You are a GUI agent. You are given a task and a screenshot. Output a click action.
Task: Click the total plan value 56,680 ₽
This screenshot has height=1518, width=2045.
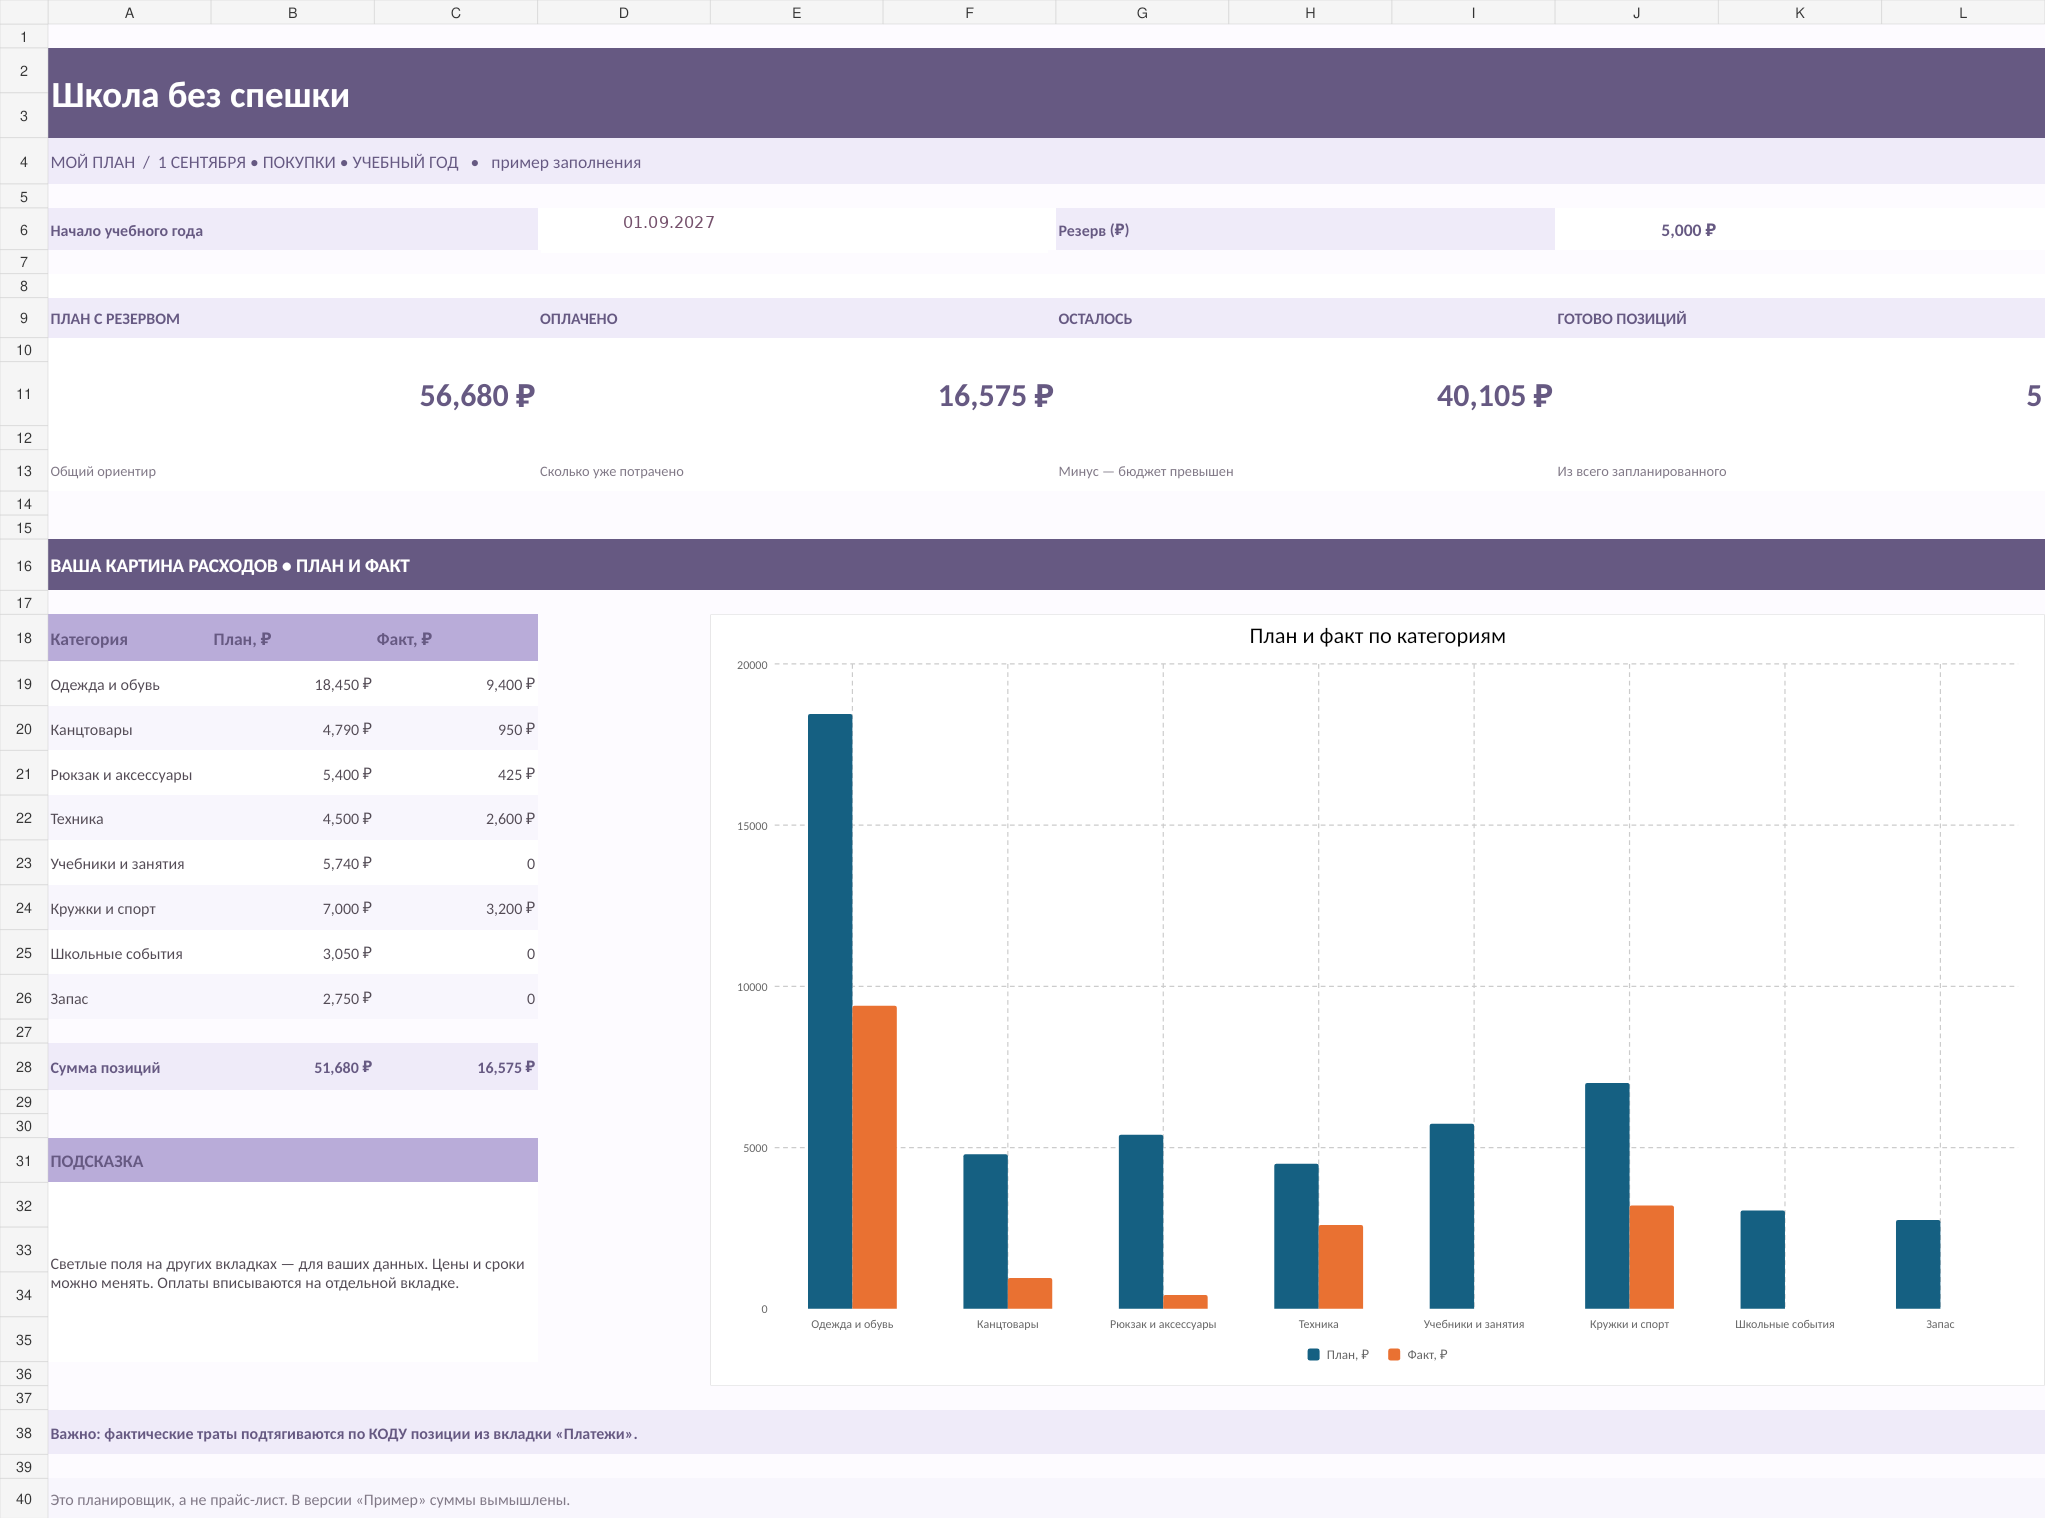[x=477, y=396]
